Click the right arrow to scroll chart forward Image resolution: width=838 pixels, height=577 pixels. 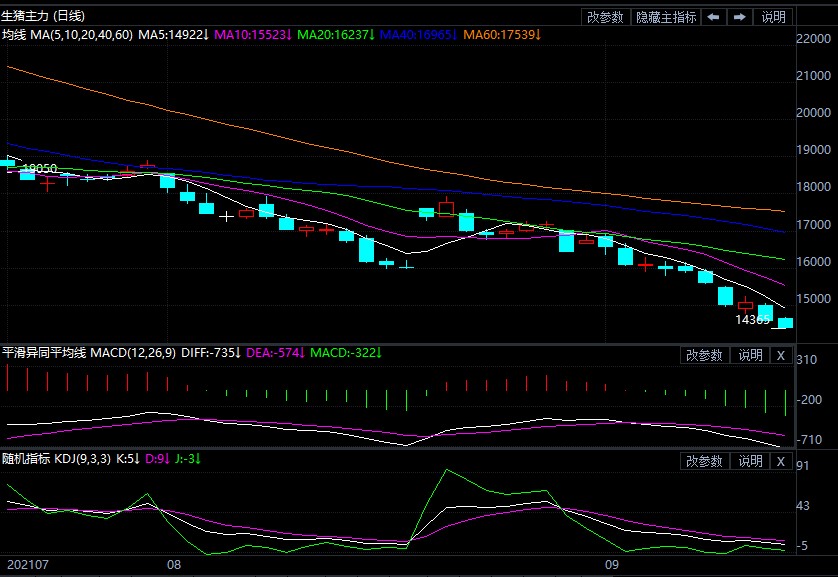tap(739, 17)
